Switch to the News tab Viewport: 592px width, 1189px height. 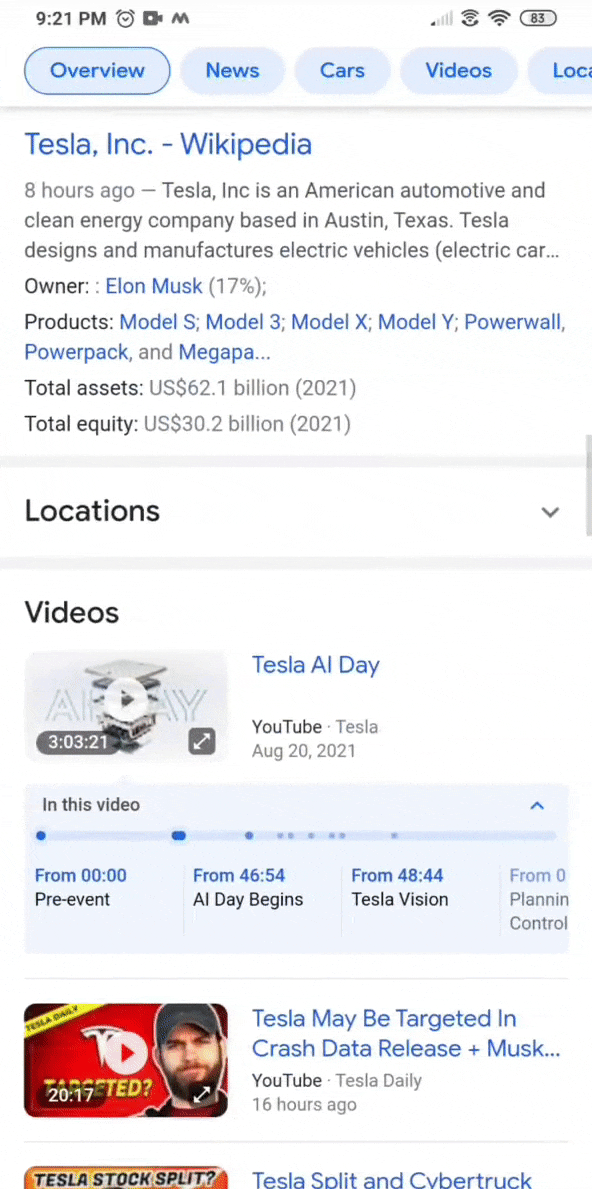tap(232, 70)
